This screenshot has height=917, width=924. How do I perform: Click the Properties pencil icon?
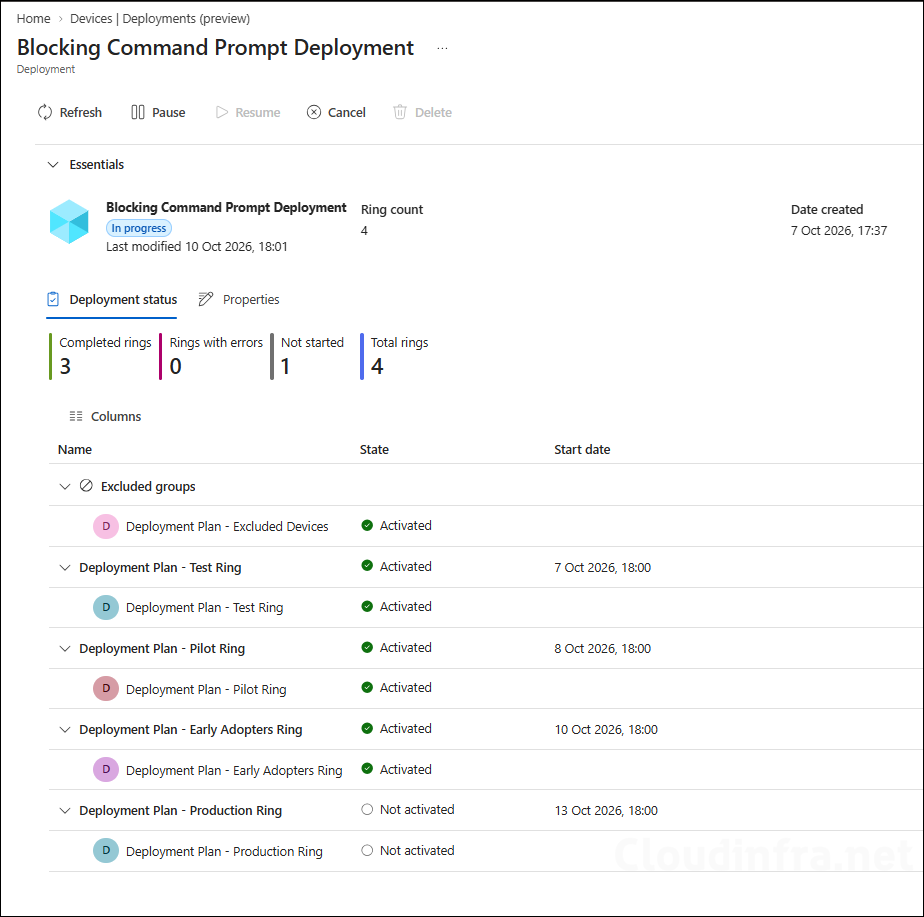(x=206, y=299)
